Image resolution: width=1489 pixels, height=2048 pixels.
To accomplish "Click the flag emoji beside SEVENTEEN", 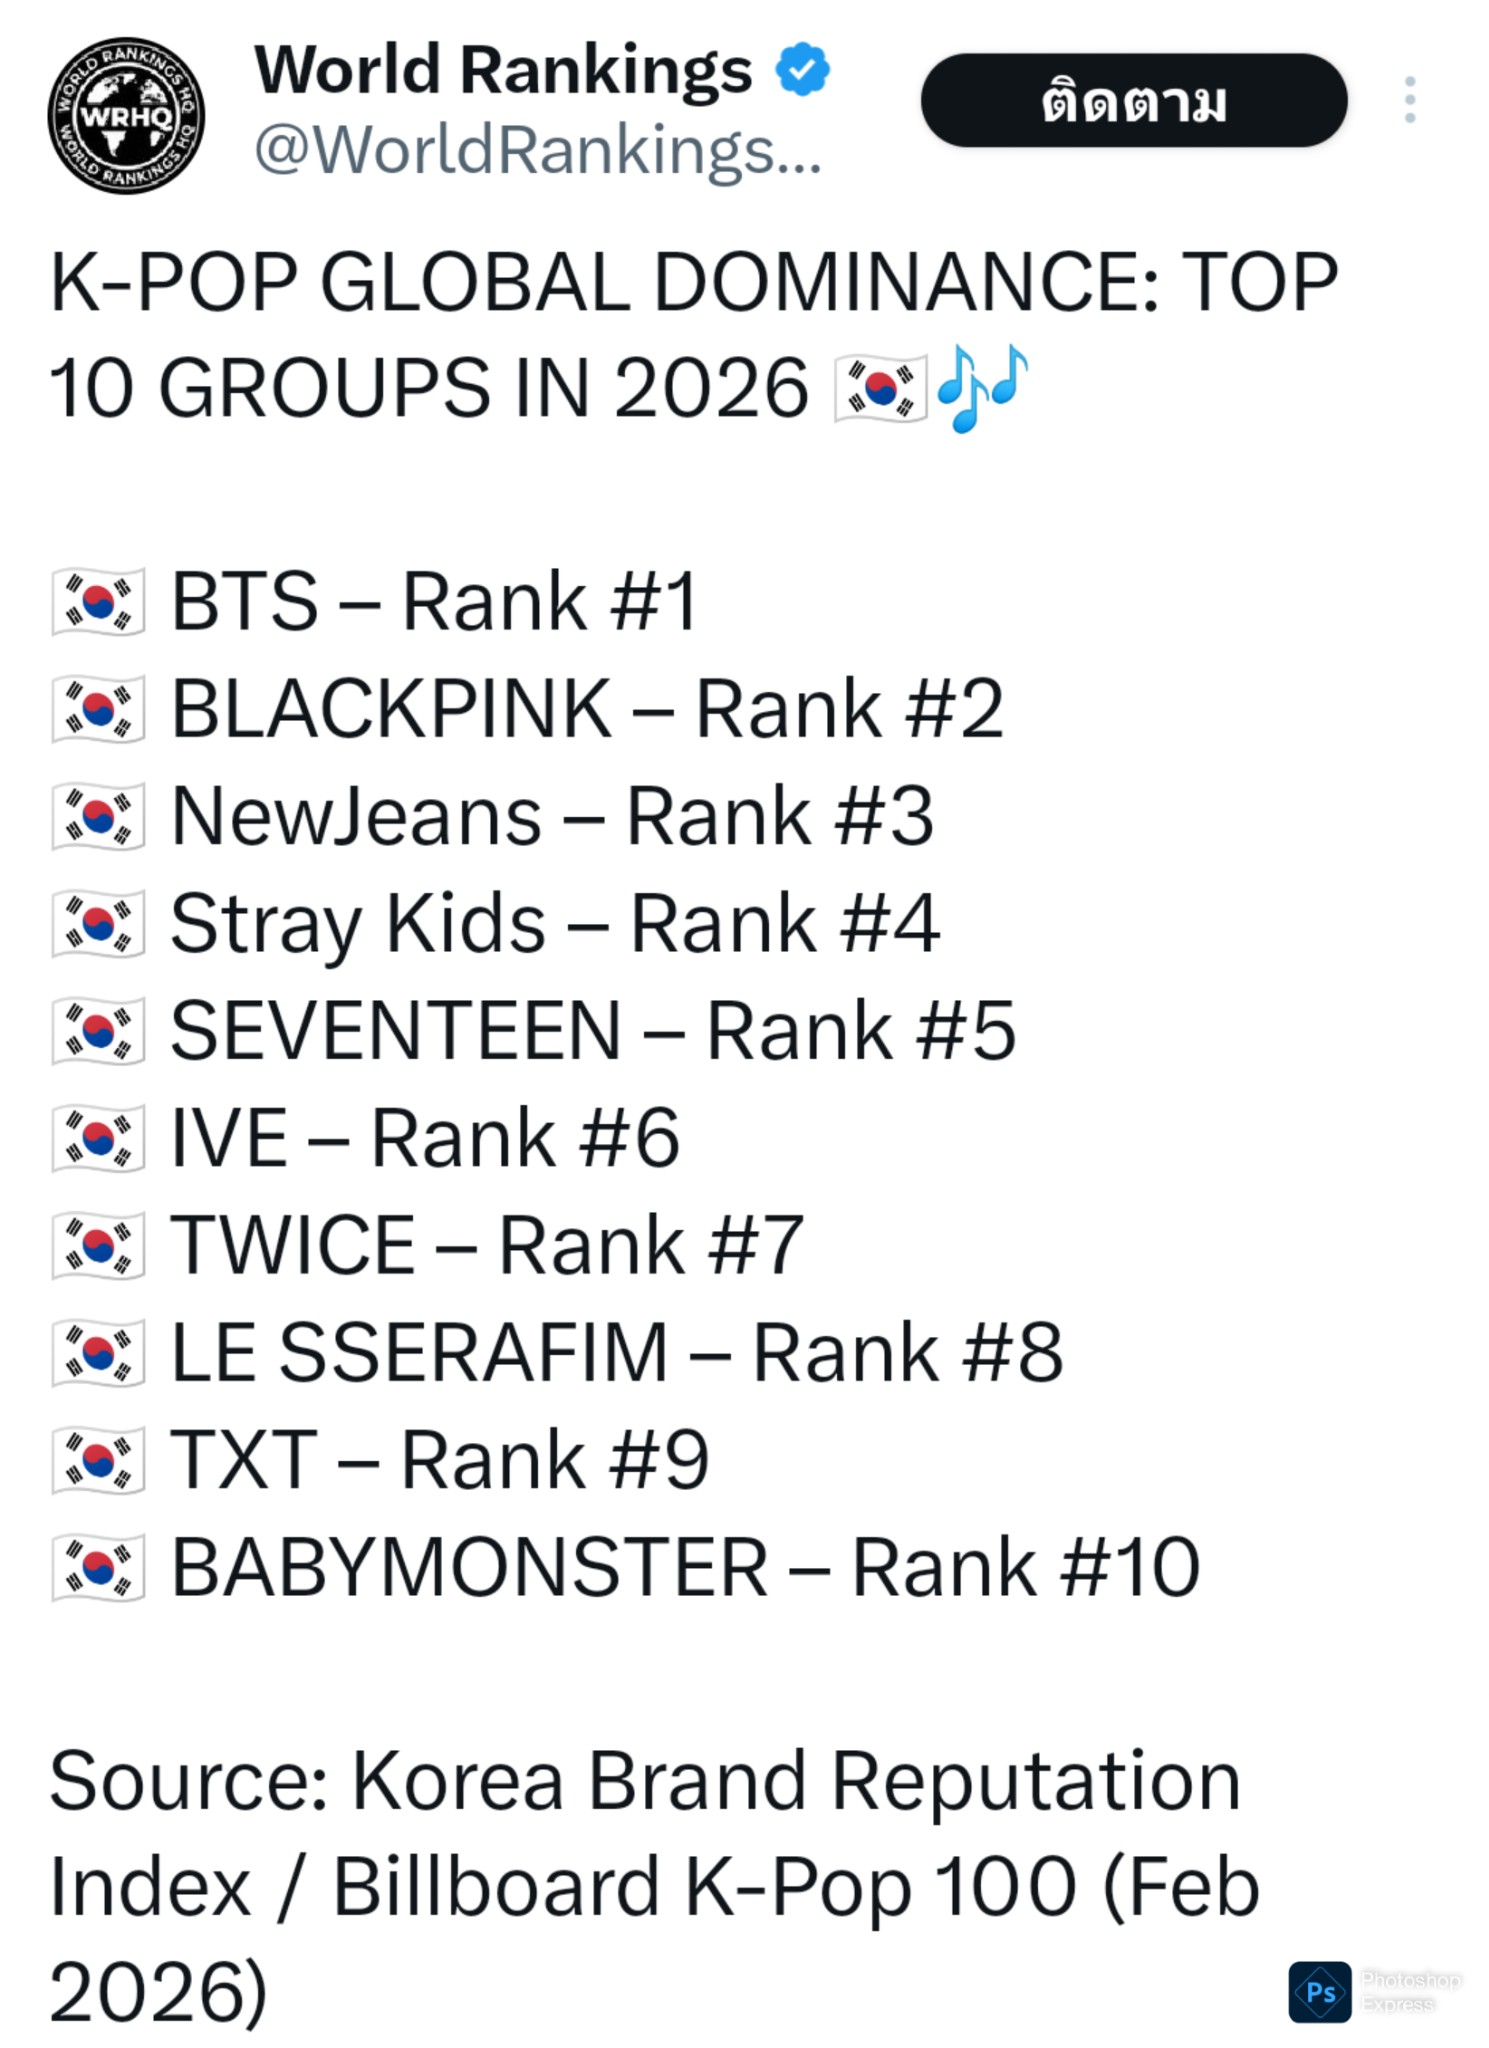I will click(98, 1031).
